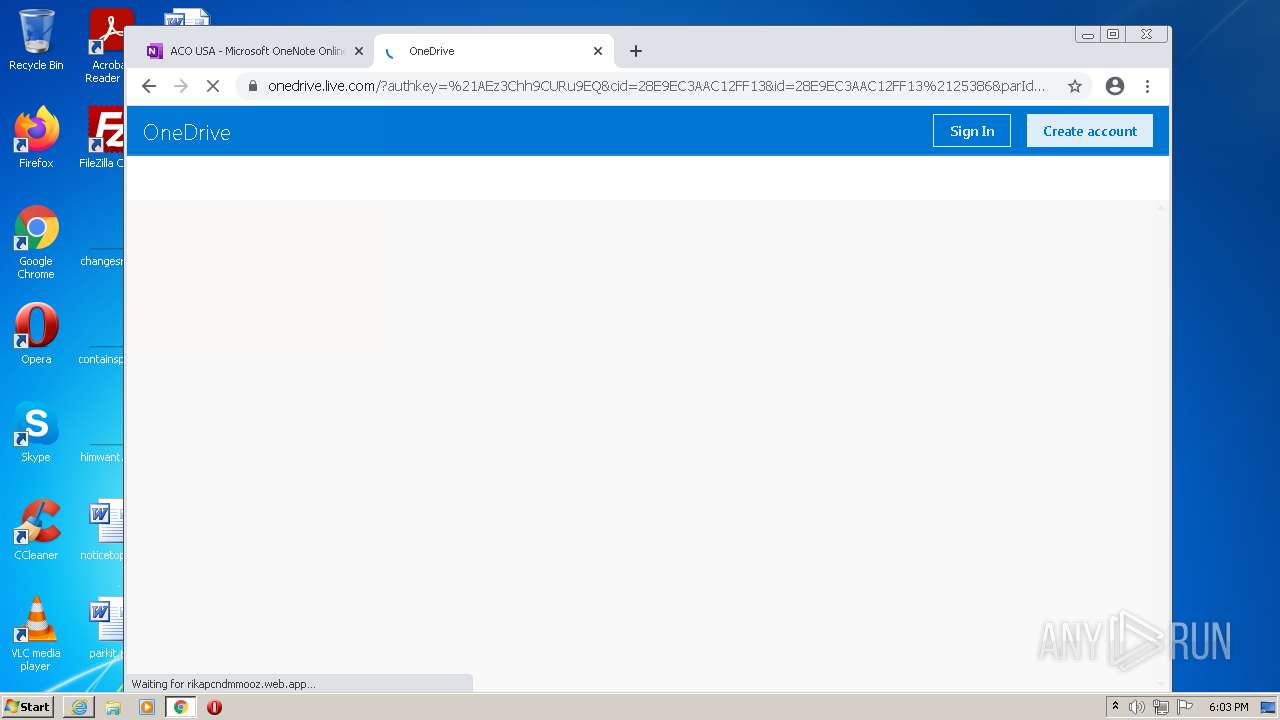Click the Opera taskbar icon

coord(214,707)
